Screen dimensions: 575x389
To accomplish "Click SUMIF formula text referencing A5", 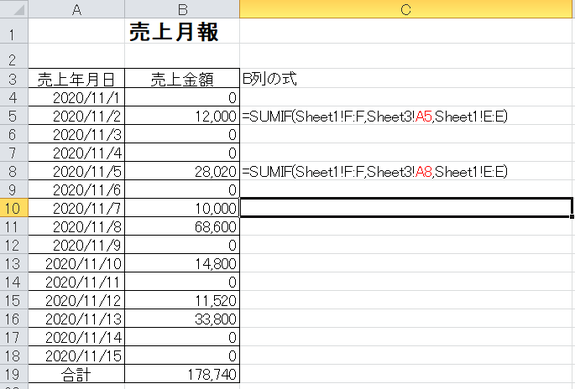I will point(375,116).
